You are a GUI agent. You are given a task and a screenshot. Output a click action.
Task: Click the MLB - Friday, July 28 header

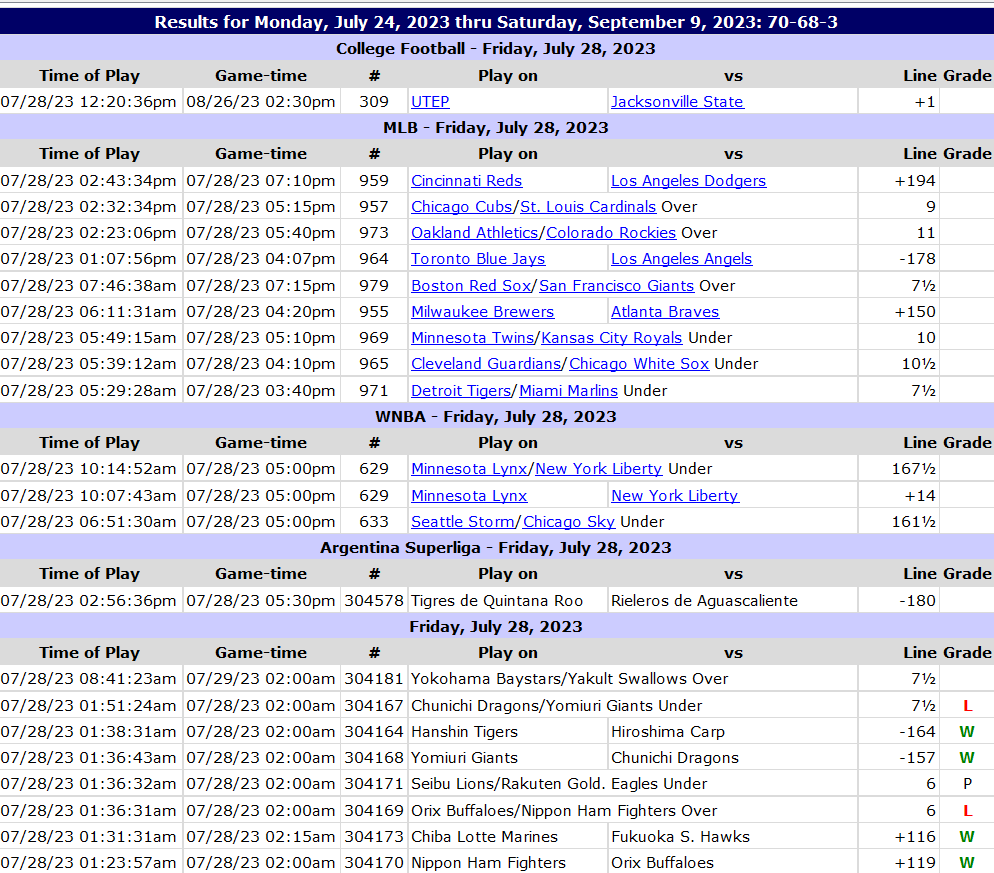[x=496, y=127]
